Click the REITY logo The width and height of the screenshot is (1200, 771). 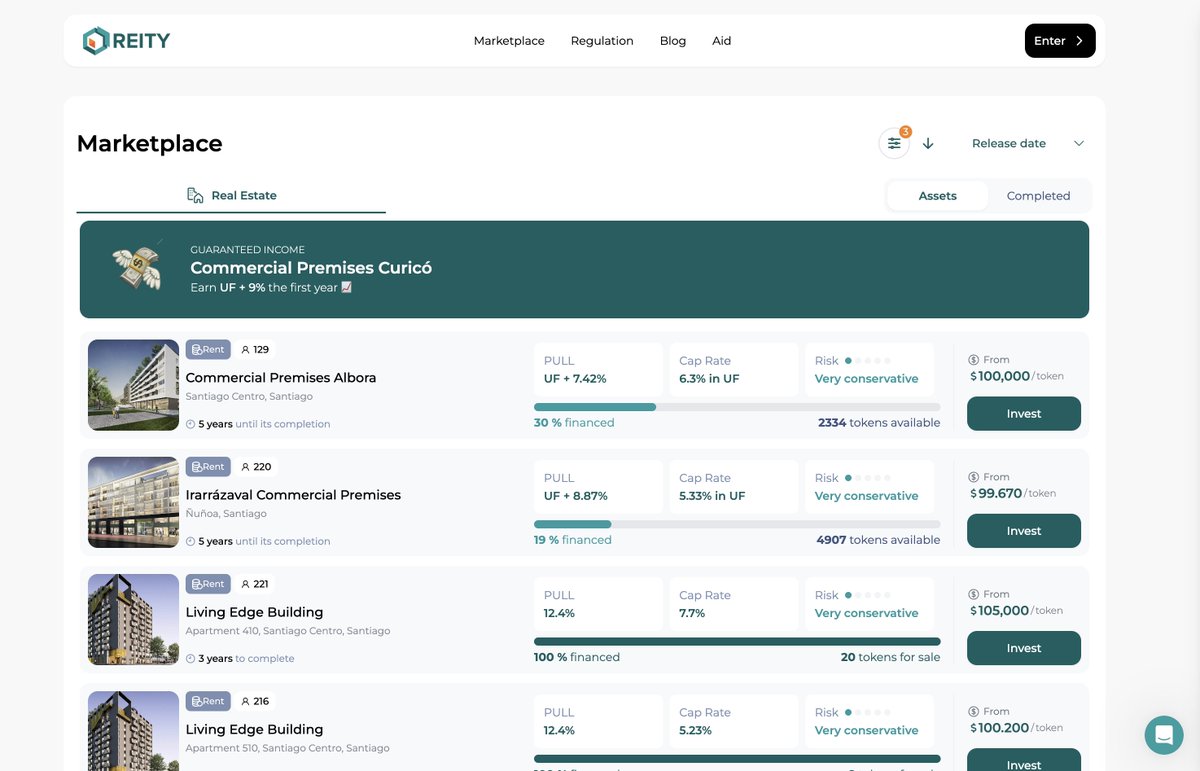pyautogui.click(x=126, y=41)
